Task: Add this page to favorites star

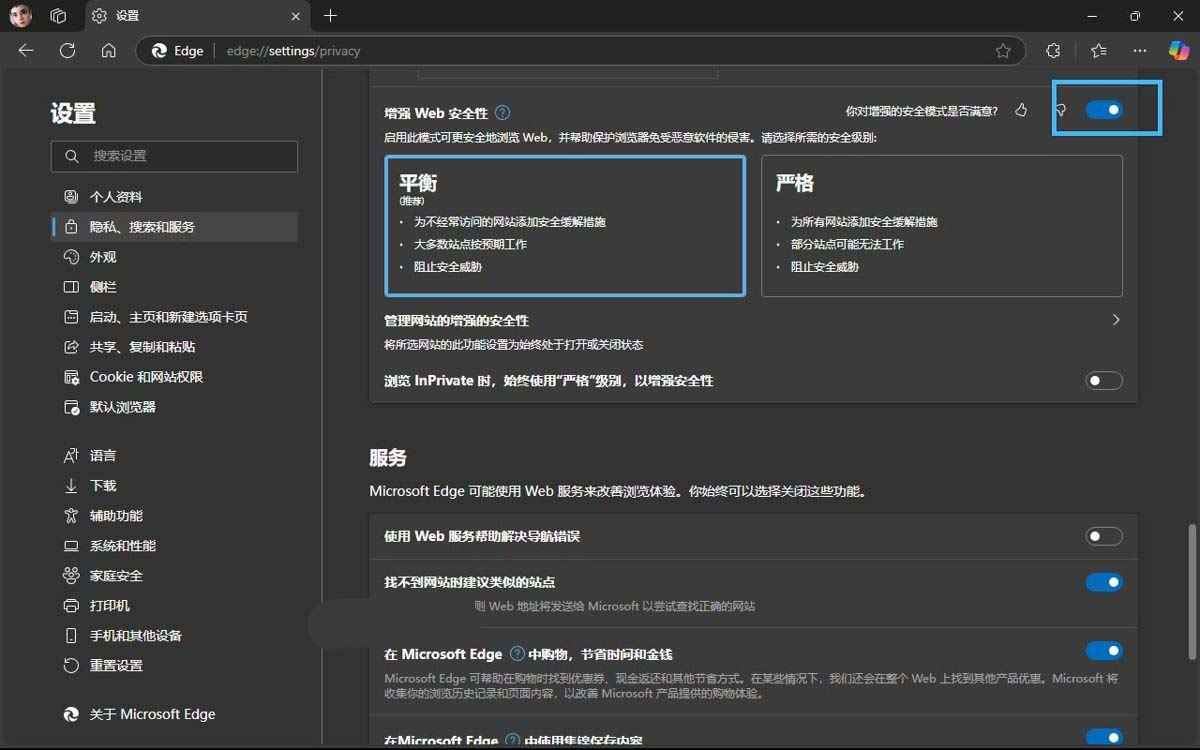Action: 1003,51
